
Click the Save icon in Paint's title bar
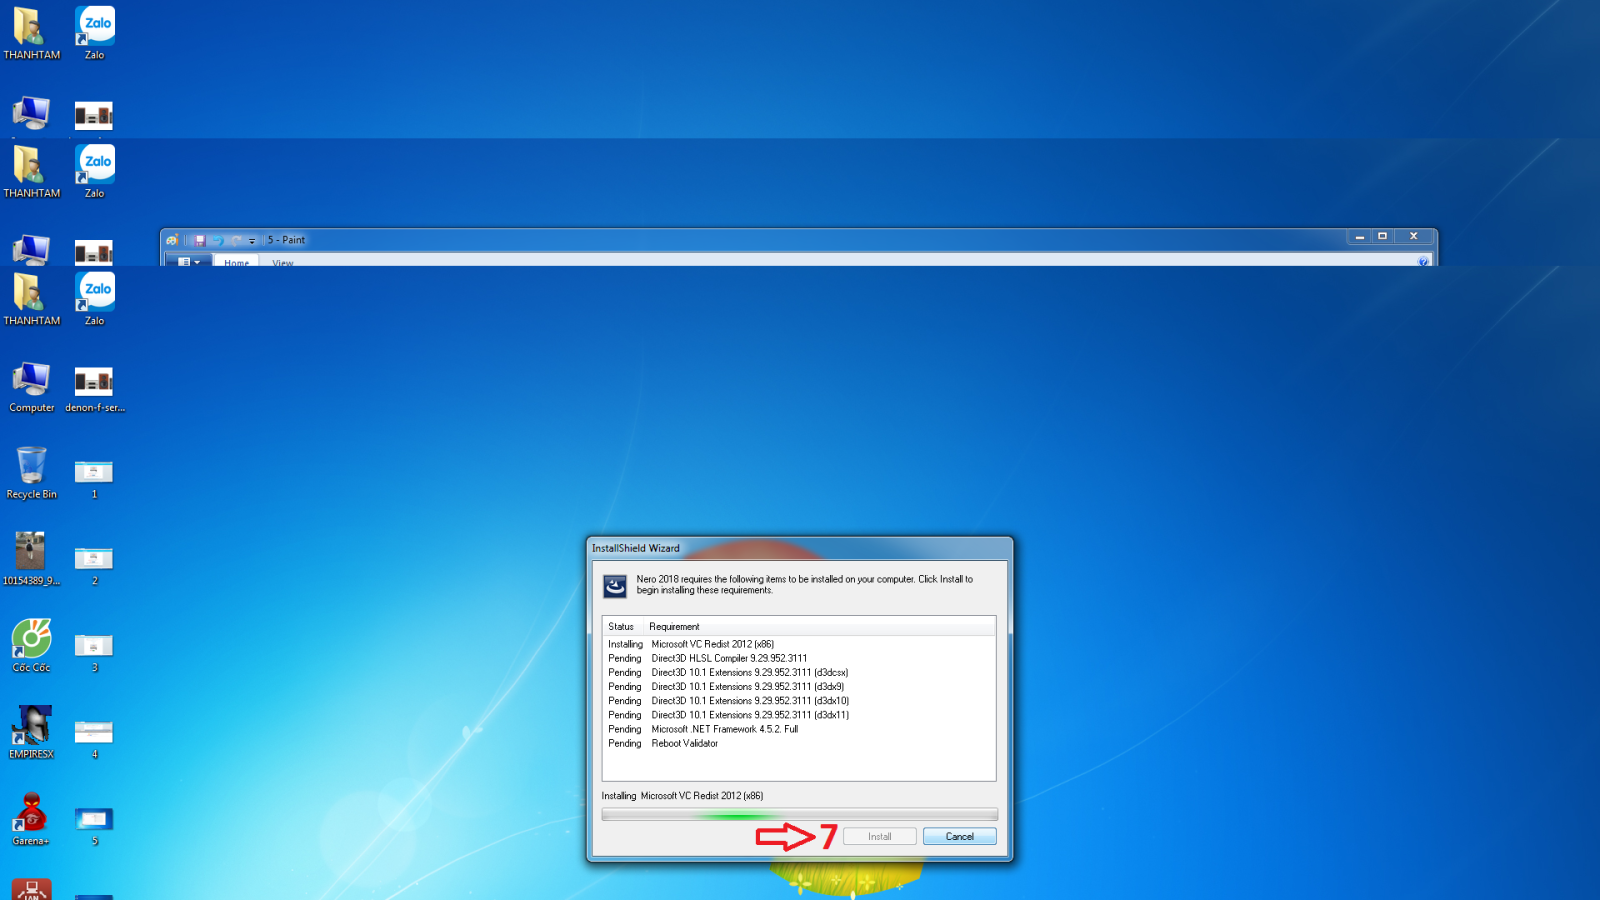tap(200, 240)
